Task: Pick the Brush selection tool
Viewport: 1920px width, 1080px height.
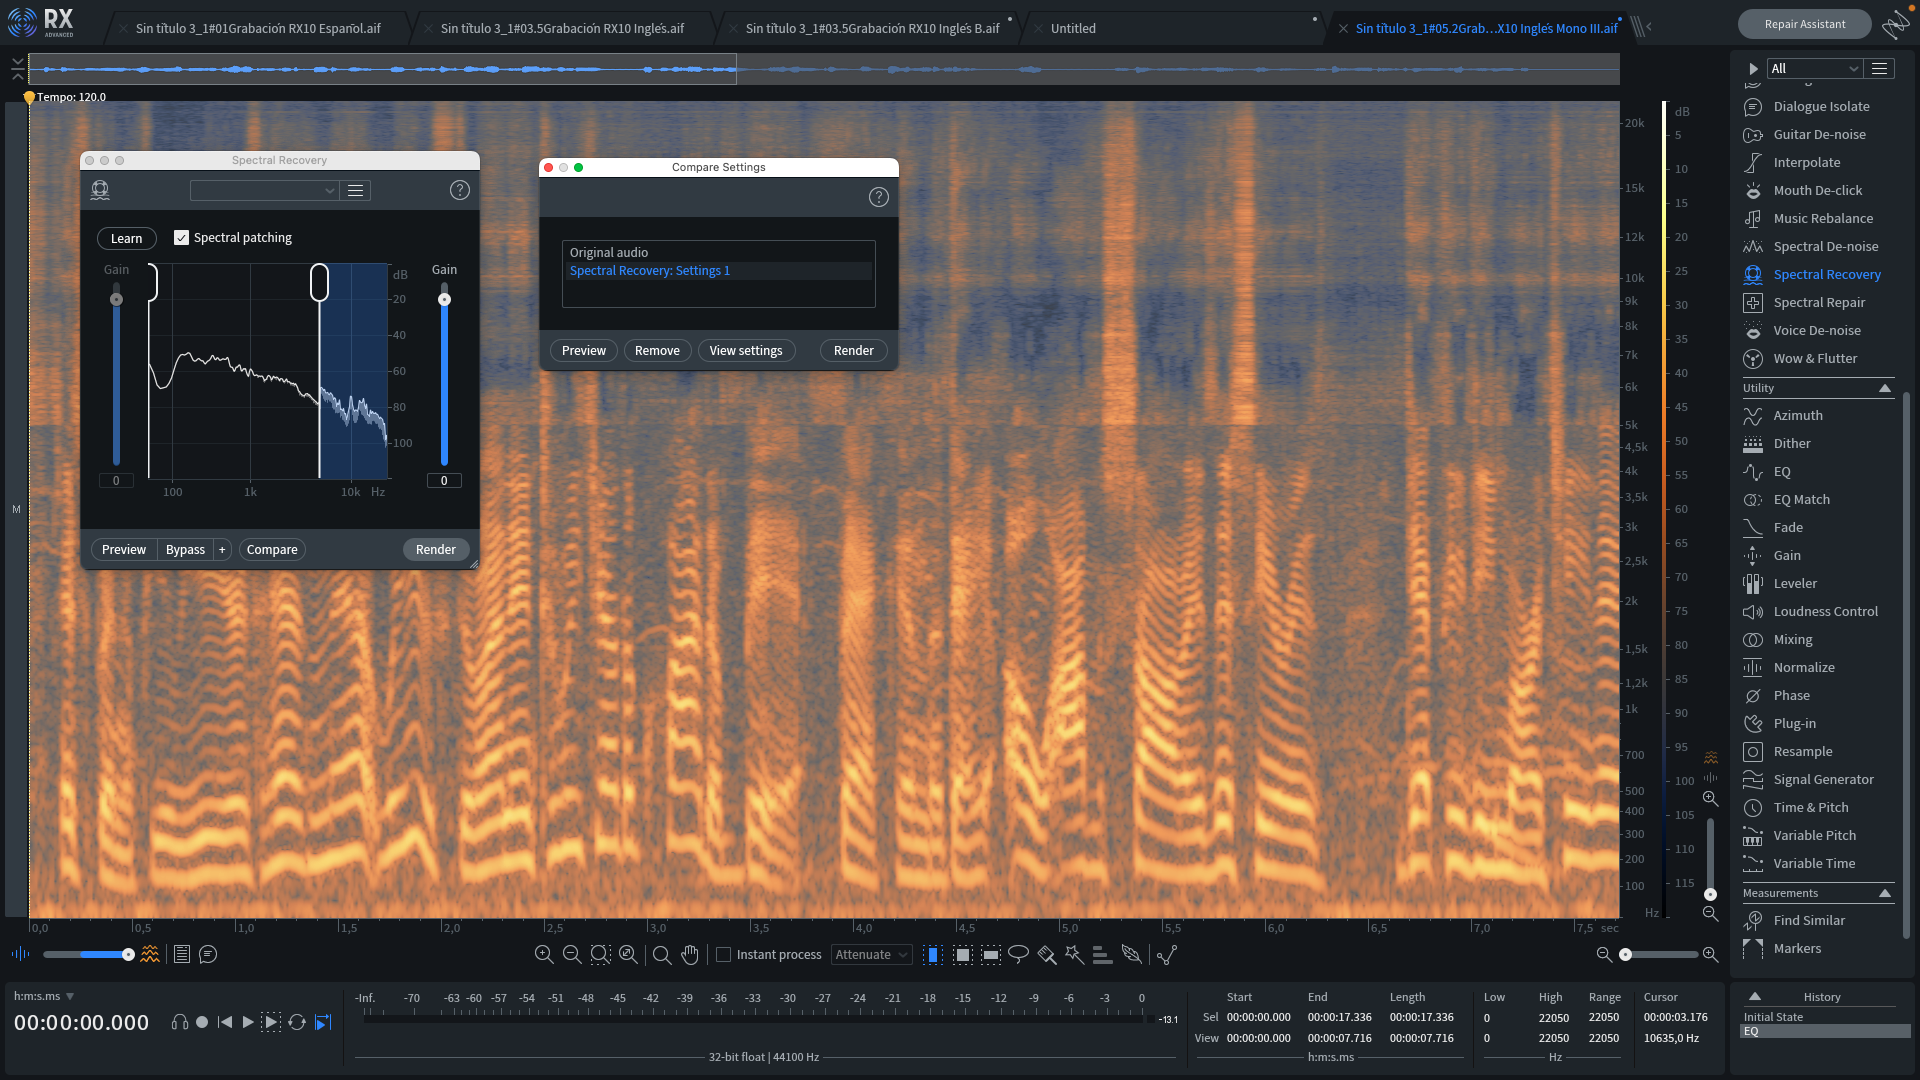Action: coord(1047,955)
